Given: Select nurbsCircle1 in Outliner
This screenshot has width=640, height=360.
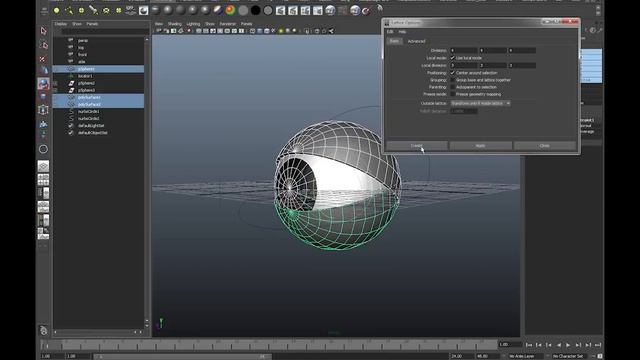Looking at the screenshot, I should point(88,111).
